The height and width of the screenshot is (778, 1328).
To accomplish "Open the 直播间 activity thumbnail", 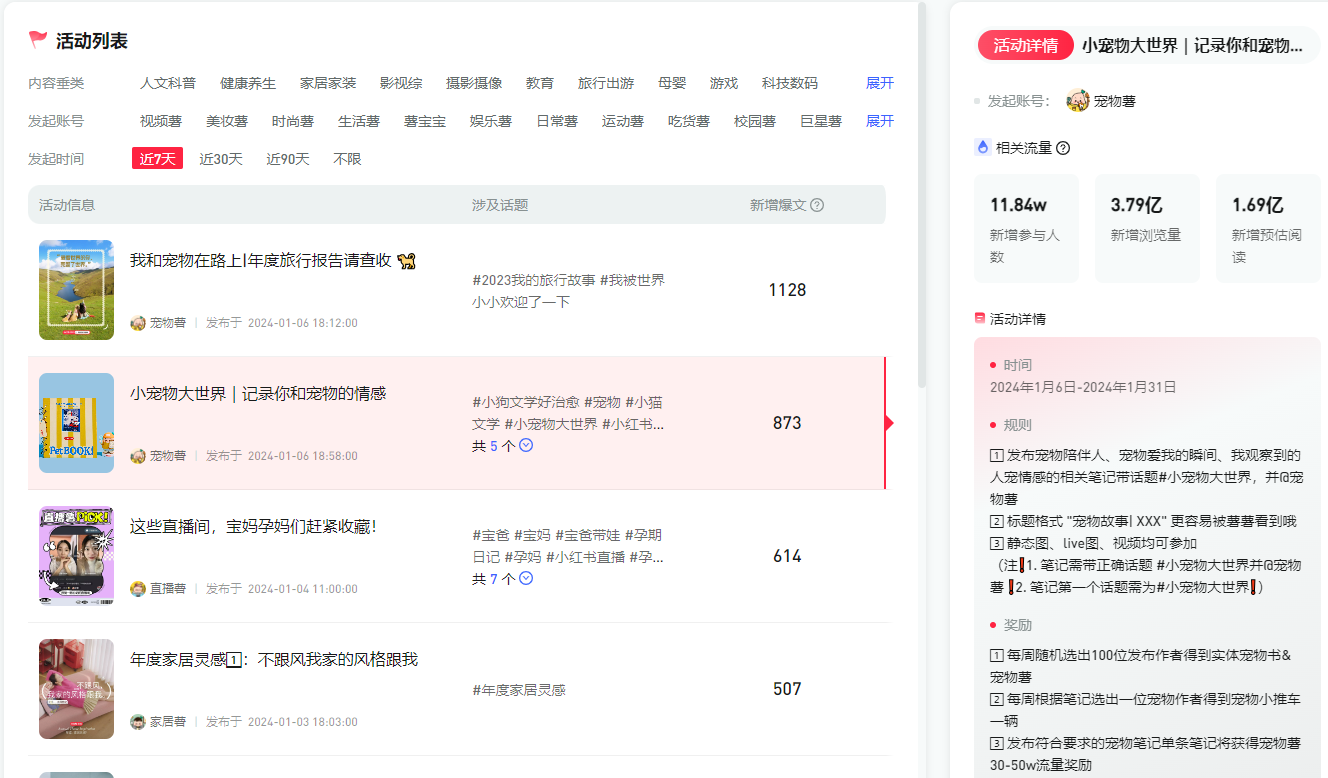I will 76,556.
